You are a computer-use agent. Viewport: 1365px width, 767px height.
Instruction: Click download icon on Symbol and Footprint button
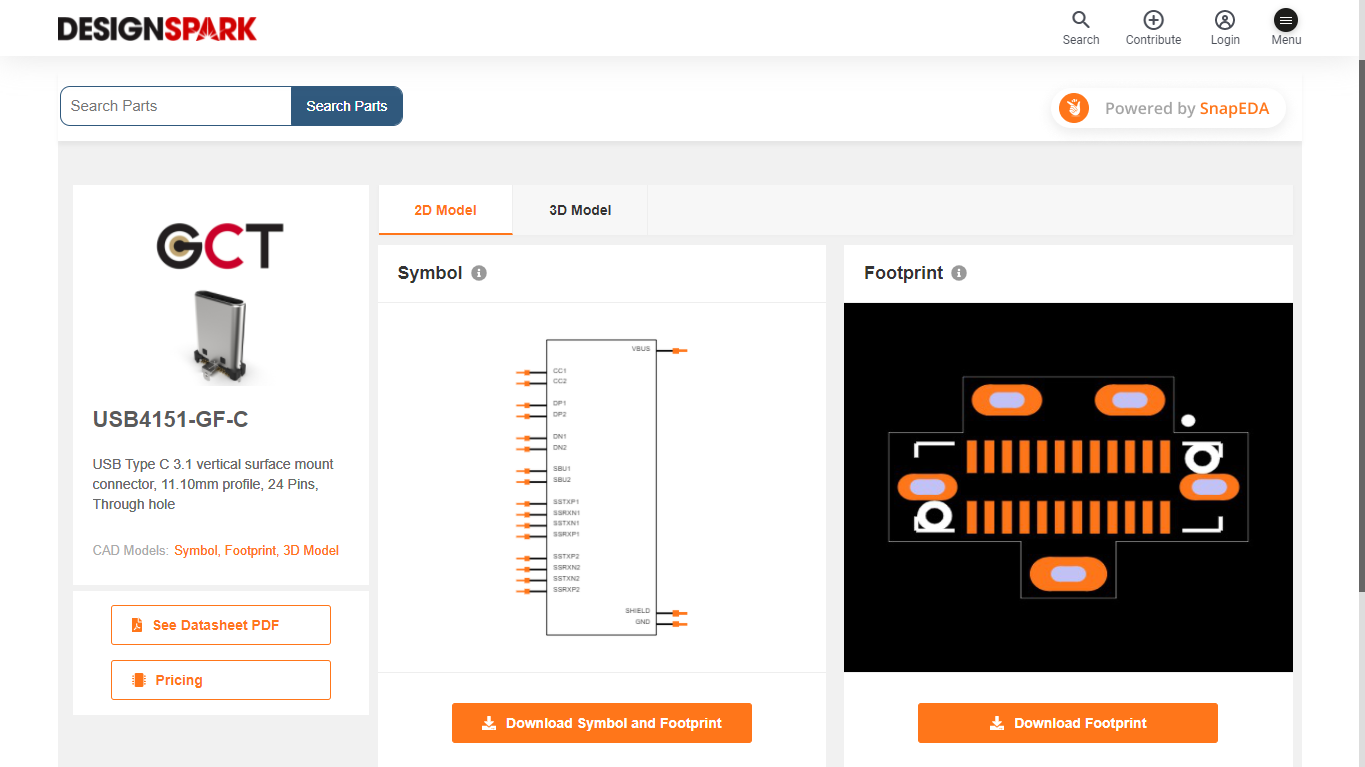[x=489, y=723]
